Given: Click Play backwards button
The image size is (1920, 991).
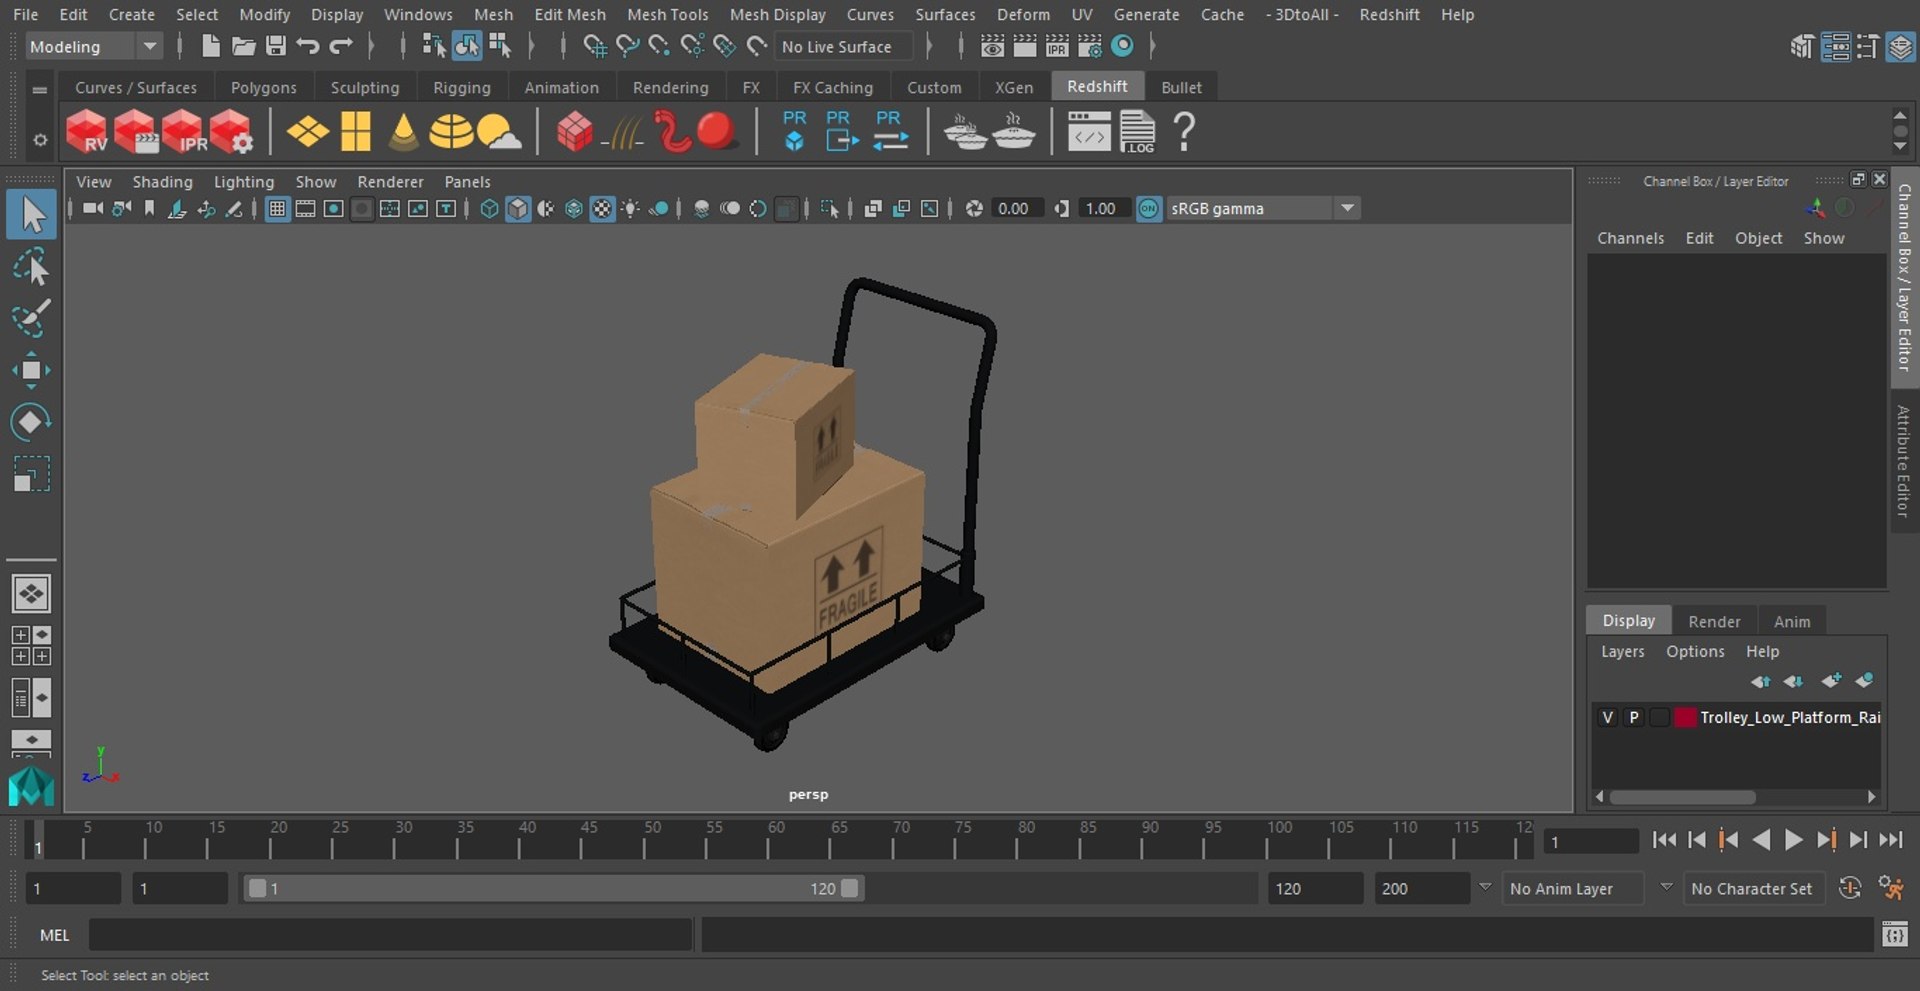Looking at the screenshot, I should [x=1761, y=840].
